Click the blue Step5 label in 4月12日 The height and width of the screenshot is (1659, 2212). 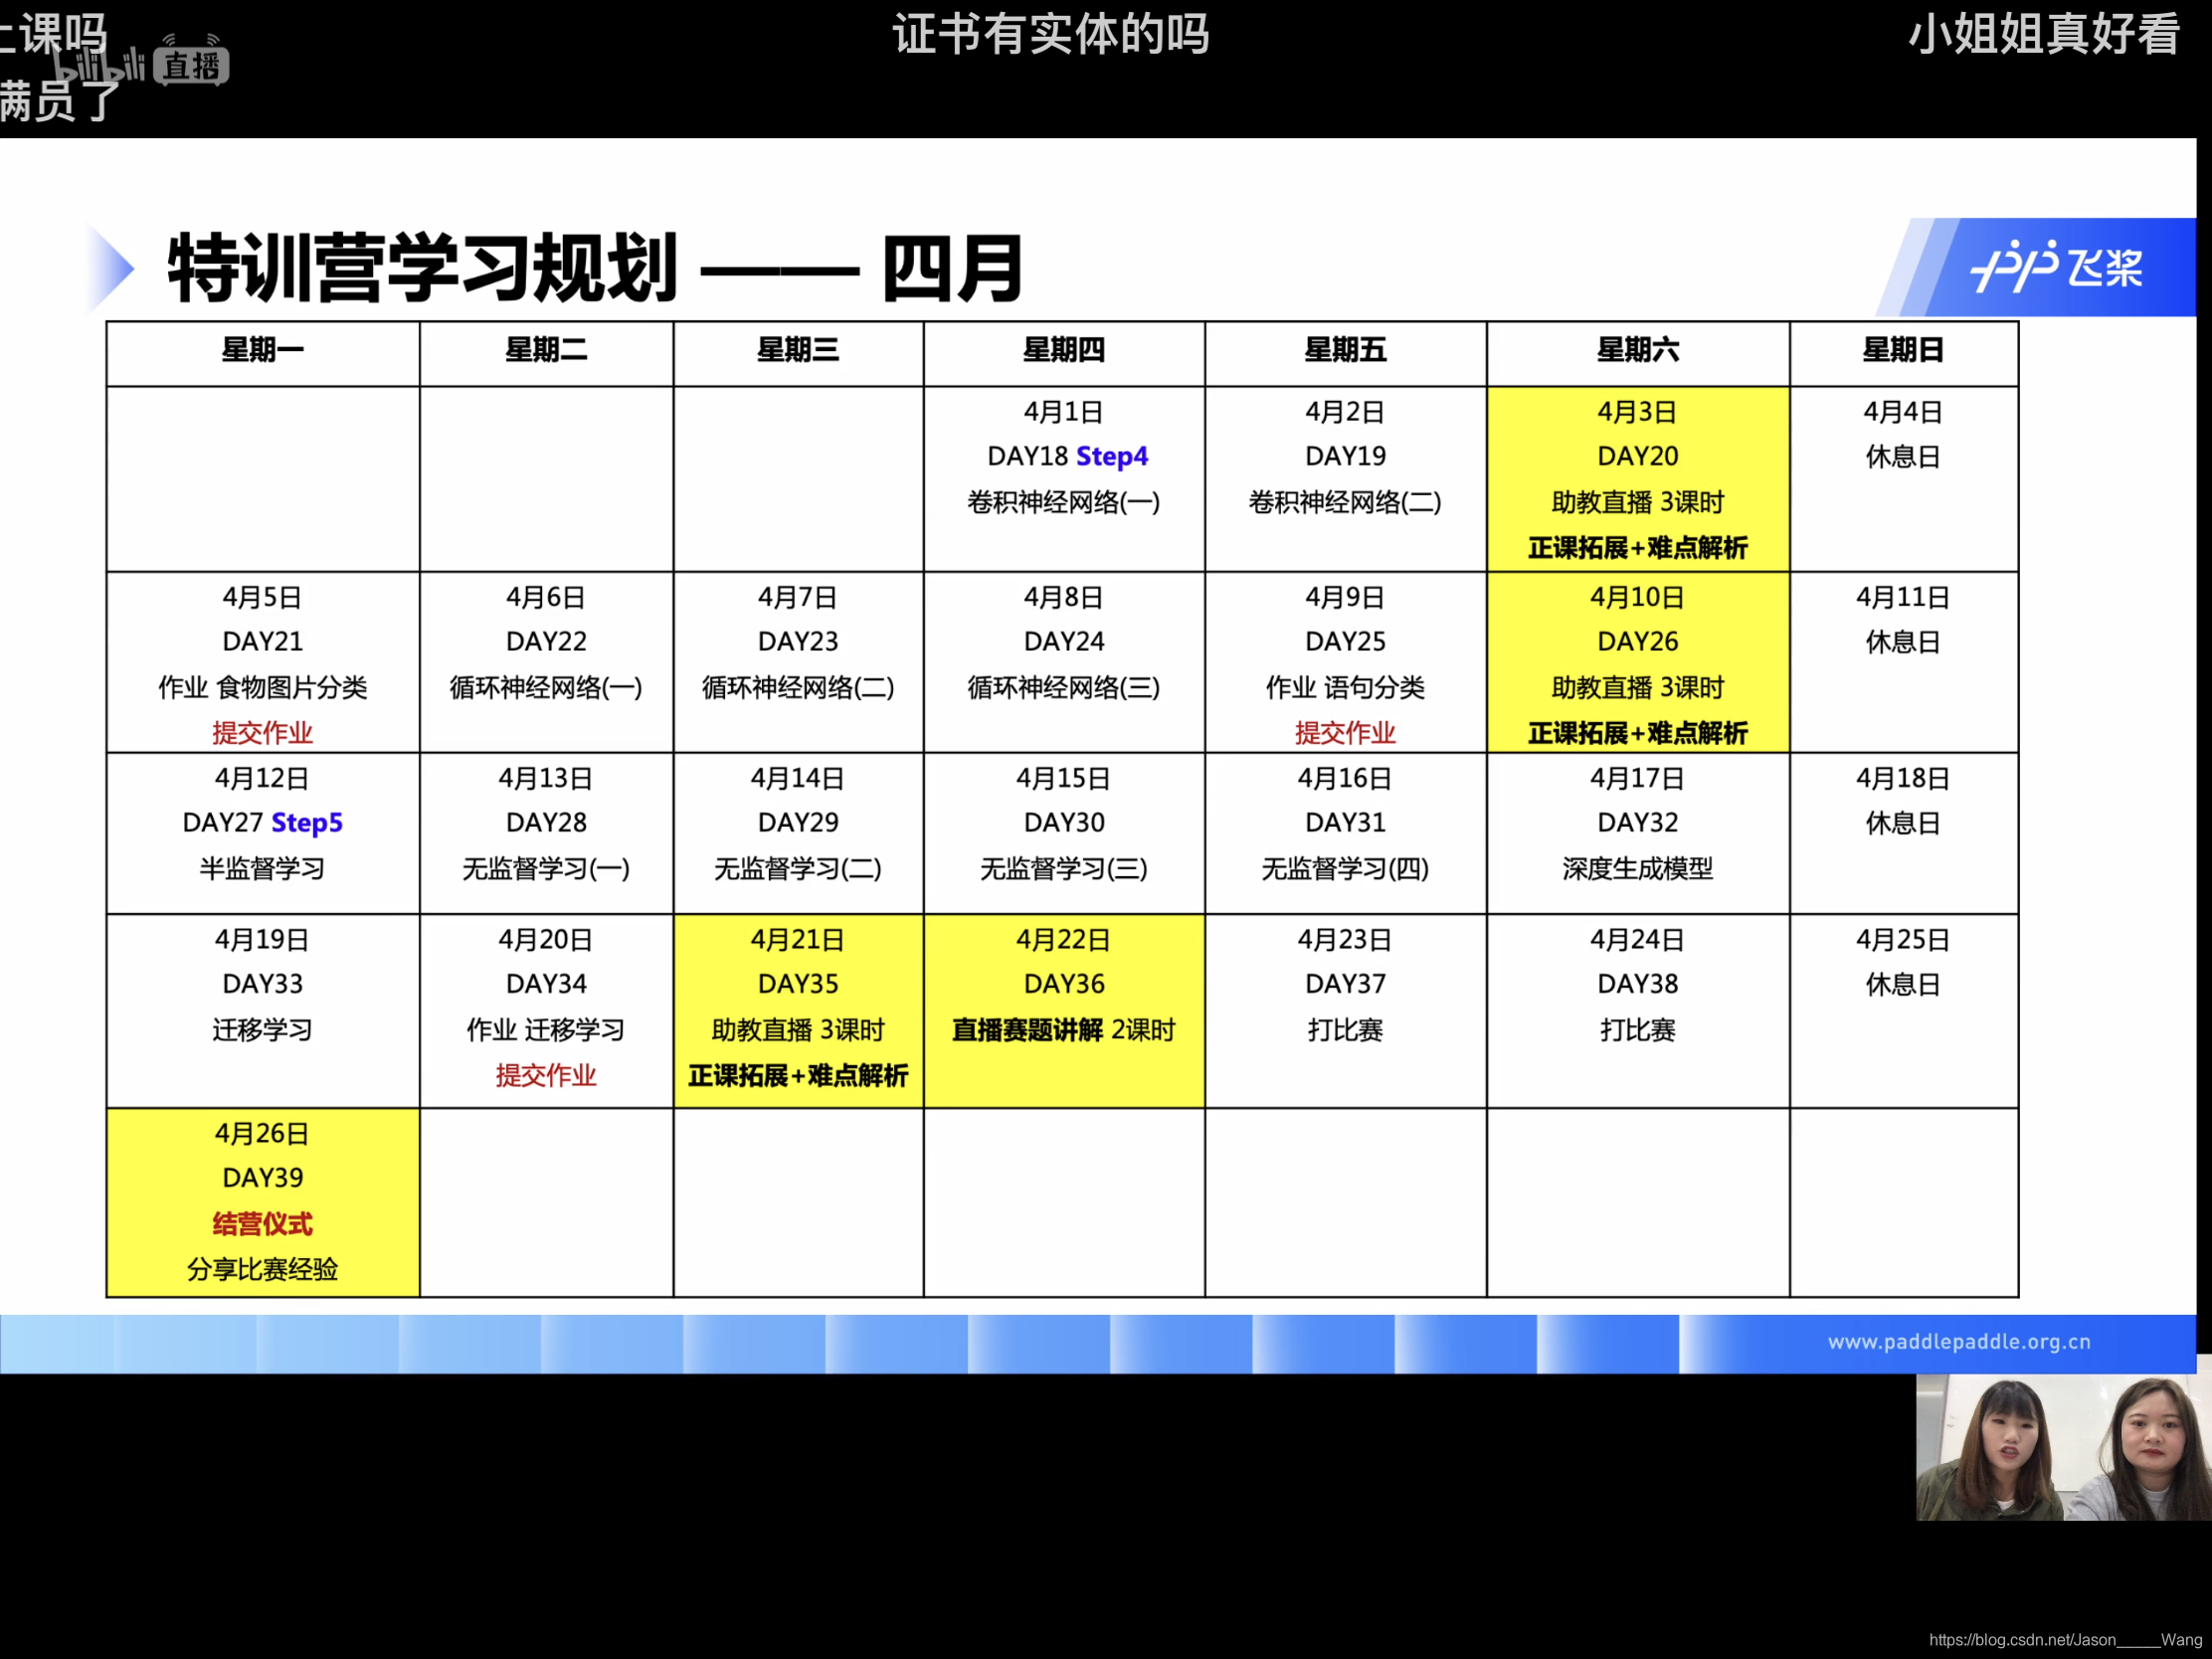(x=307, y=823)
